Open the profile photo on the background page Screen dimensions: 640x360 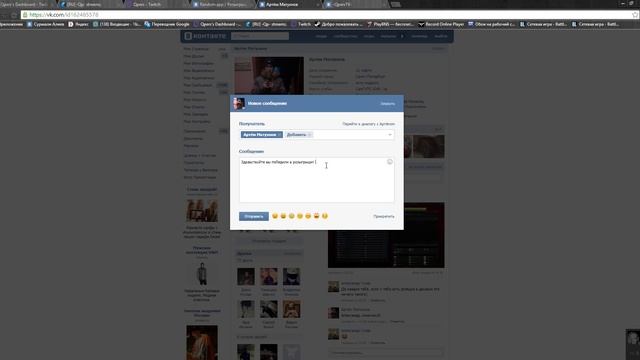[269, 76]
